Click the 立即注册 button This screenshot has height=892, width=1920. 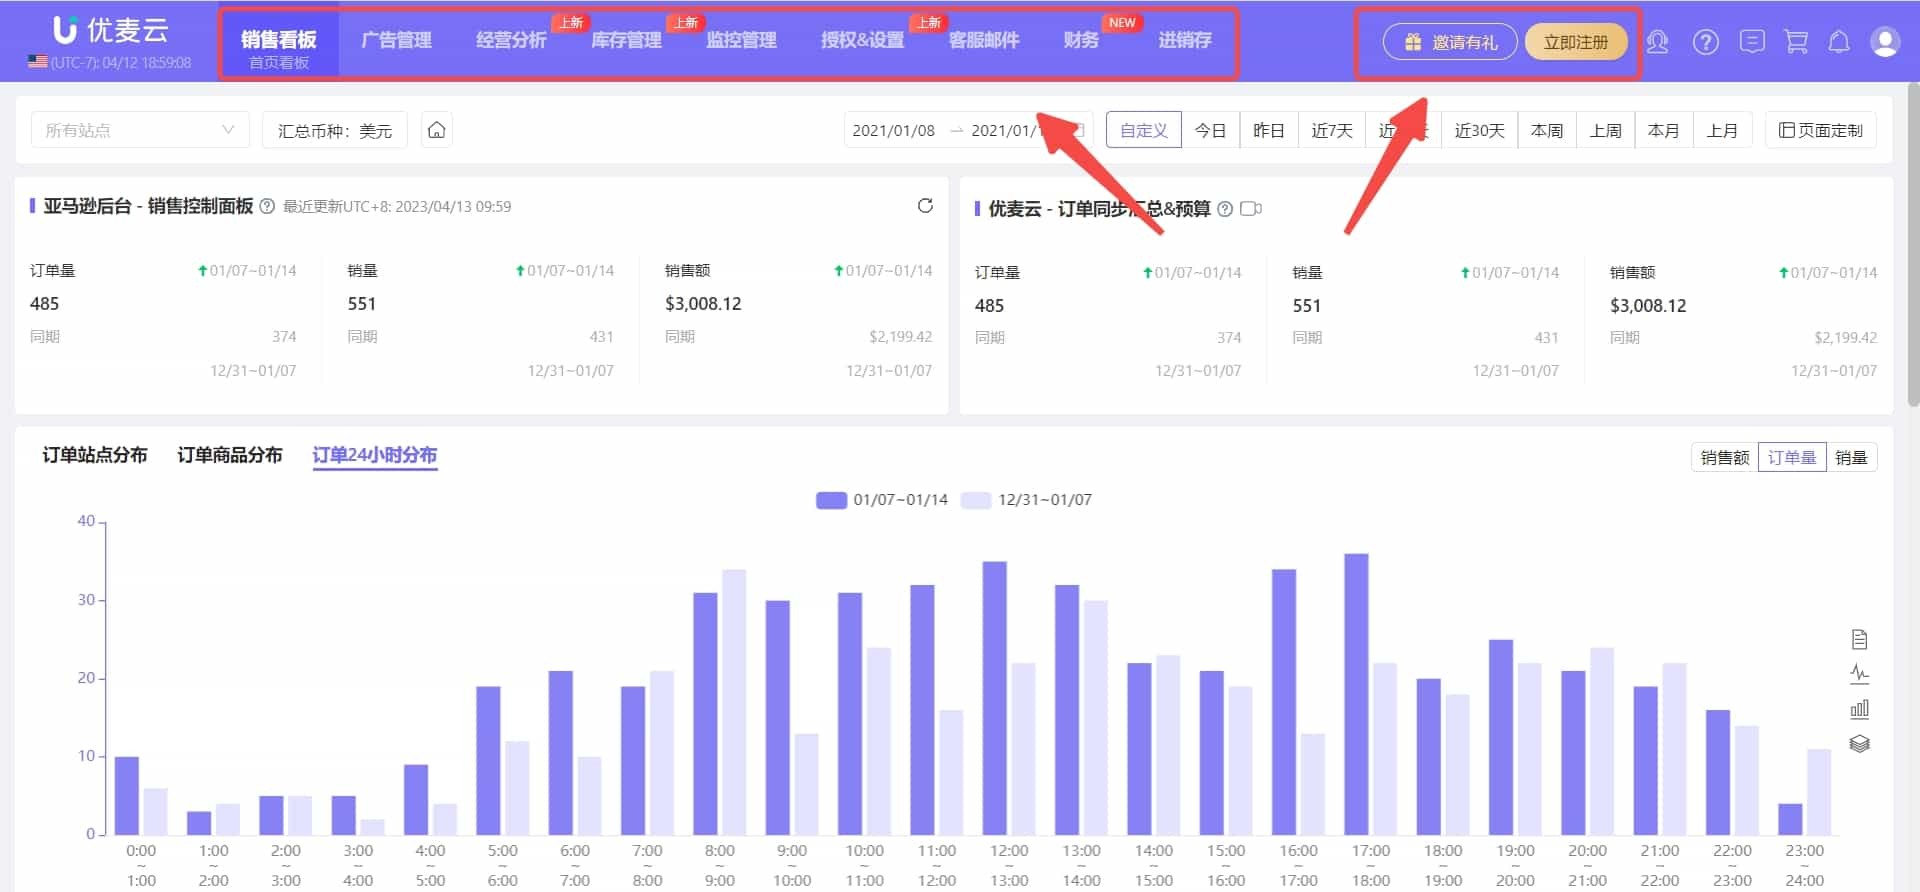[1575, 42]
